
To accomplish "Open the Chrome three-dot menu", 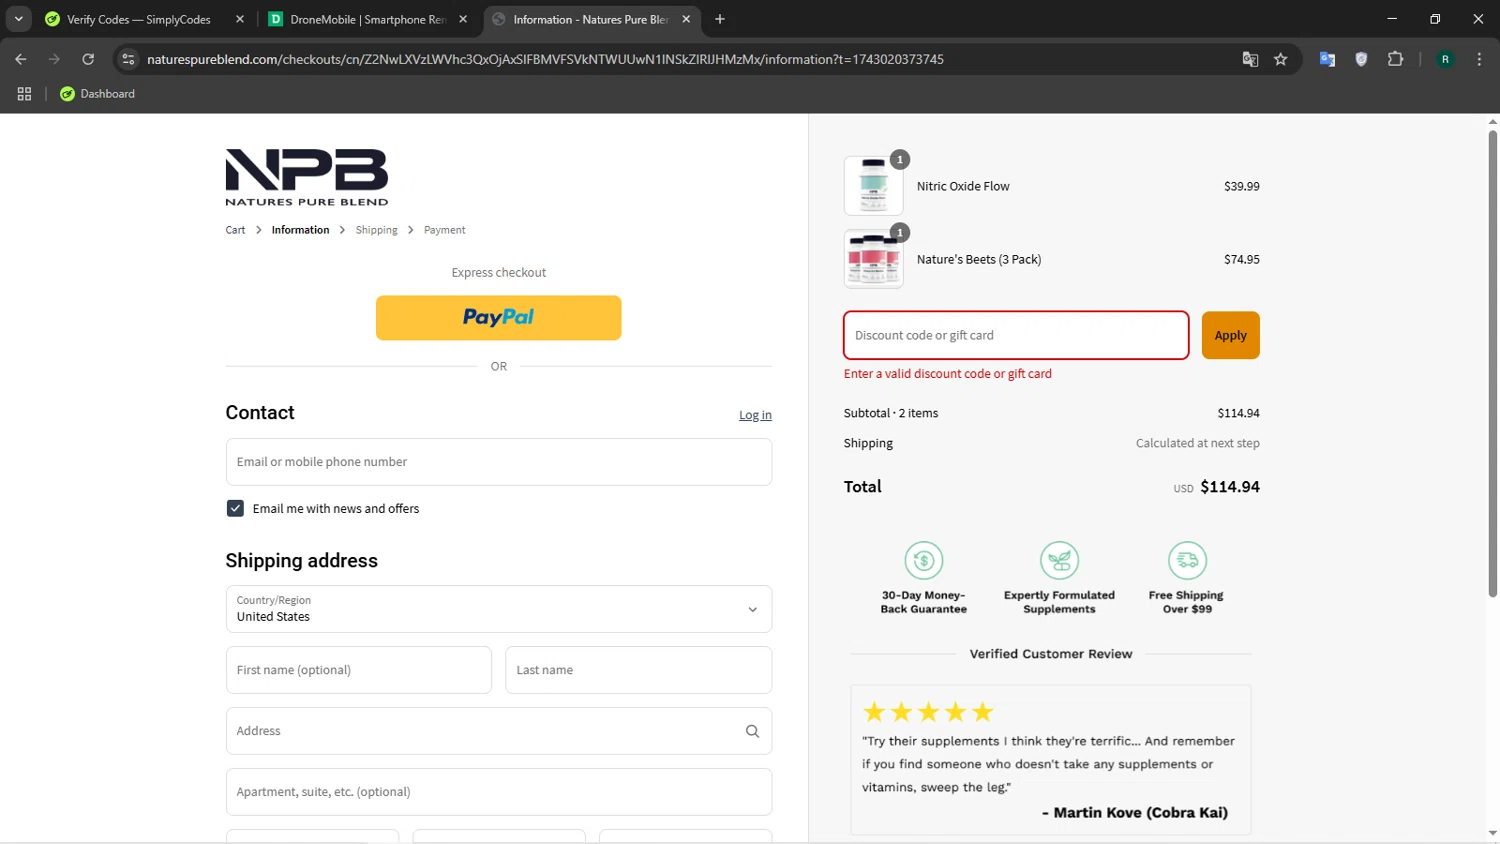I will (x=1479, y=59).
